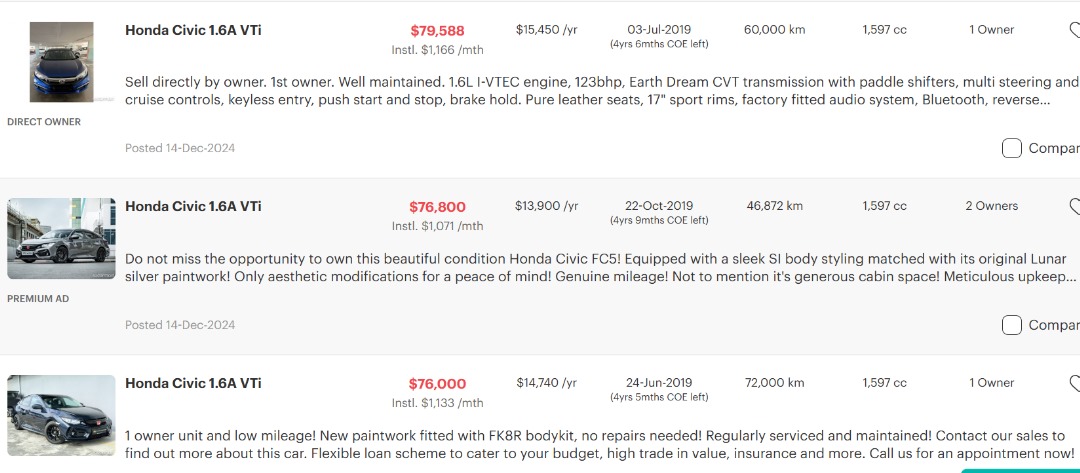The image size is (1080, 473).
Task: Click the $76,800 price
Action: coord(437,207)
